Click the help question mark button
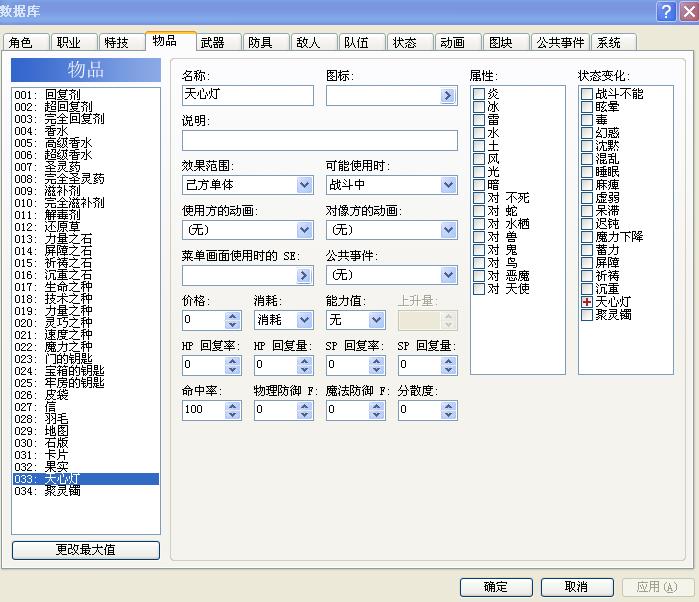The height and width of the screenshot is (602, 699). [x=666, y=11]
